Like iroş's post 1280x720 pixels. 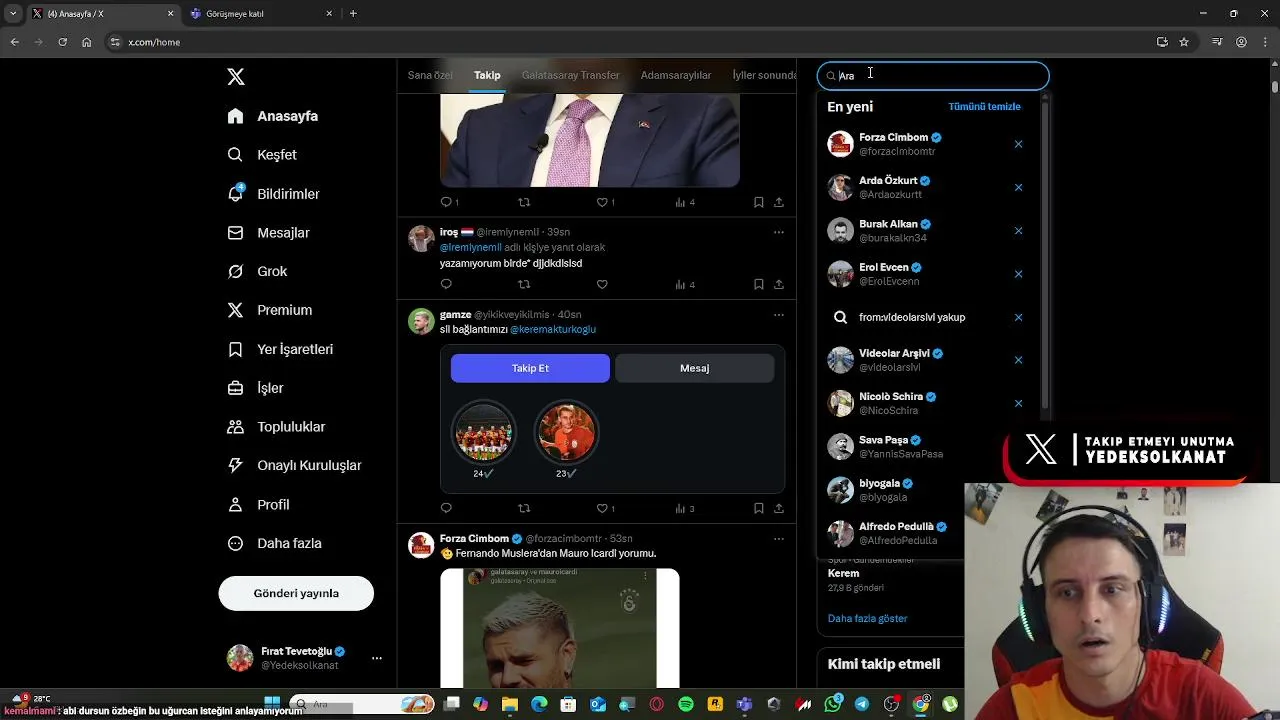point(602,285)
